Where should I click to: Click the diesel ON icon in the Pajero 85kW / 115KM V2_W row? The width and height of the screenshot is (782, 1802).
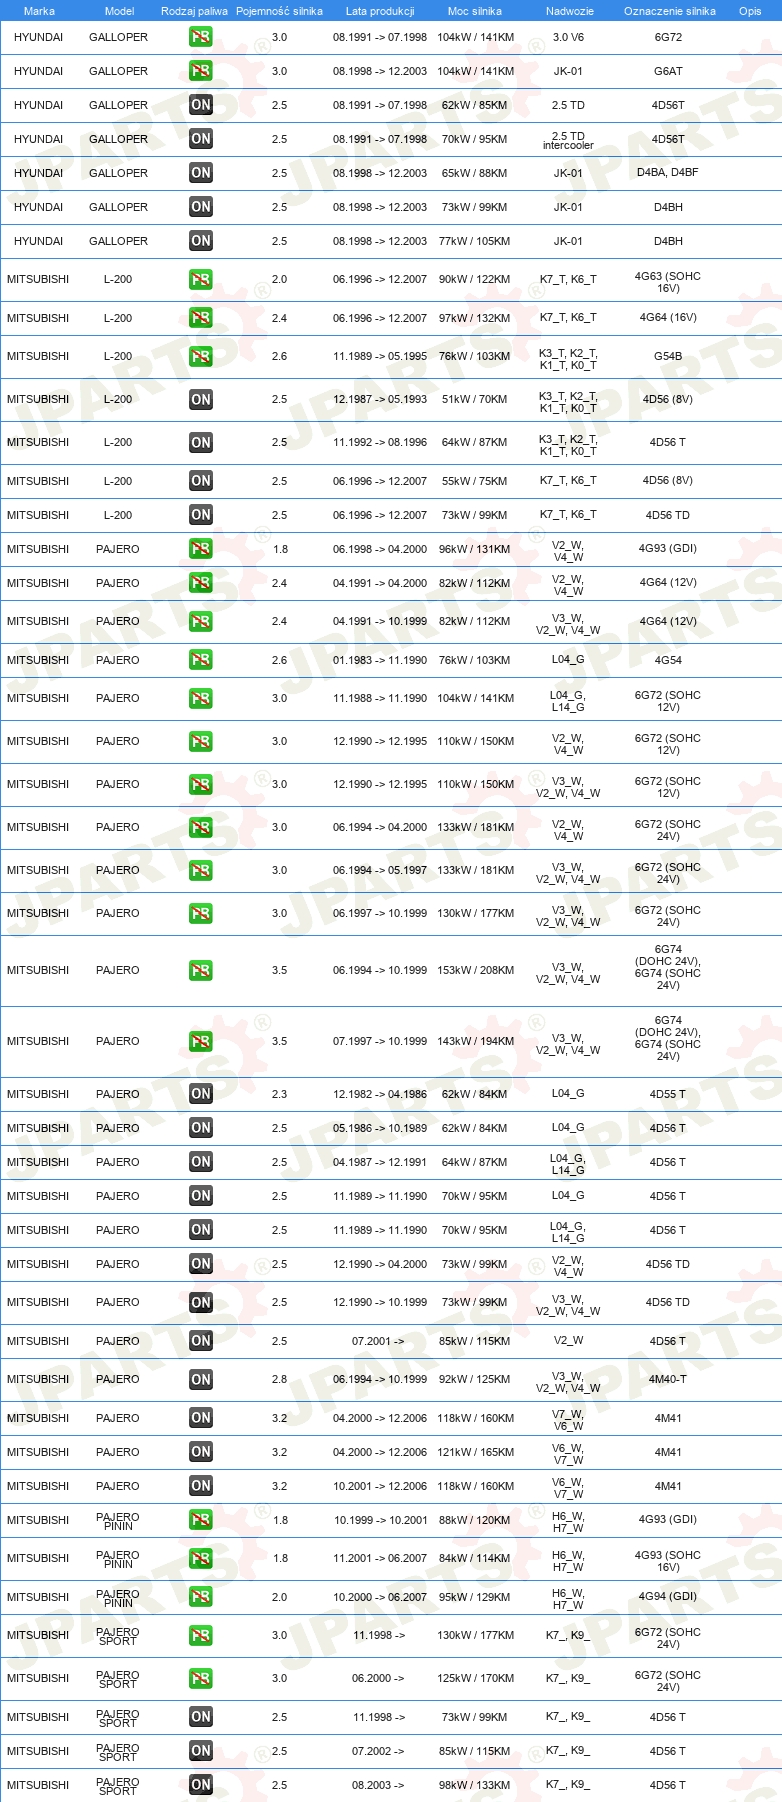tap(201, 1341)
